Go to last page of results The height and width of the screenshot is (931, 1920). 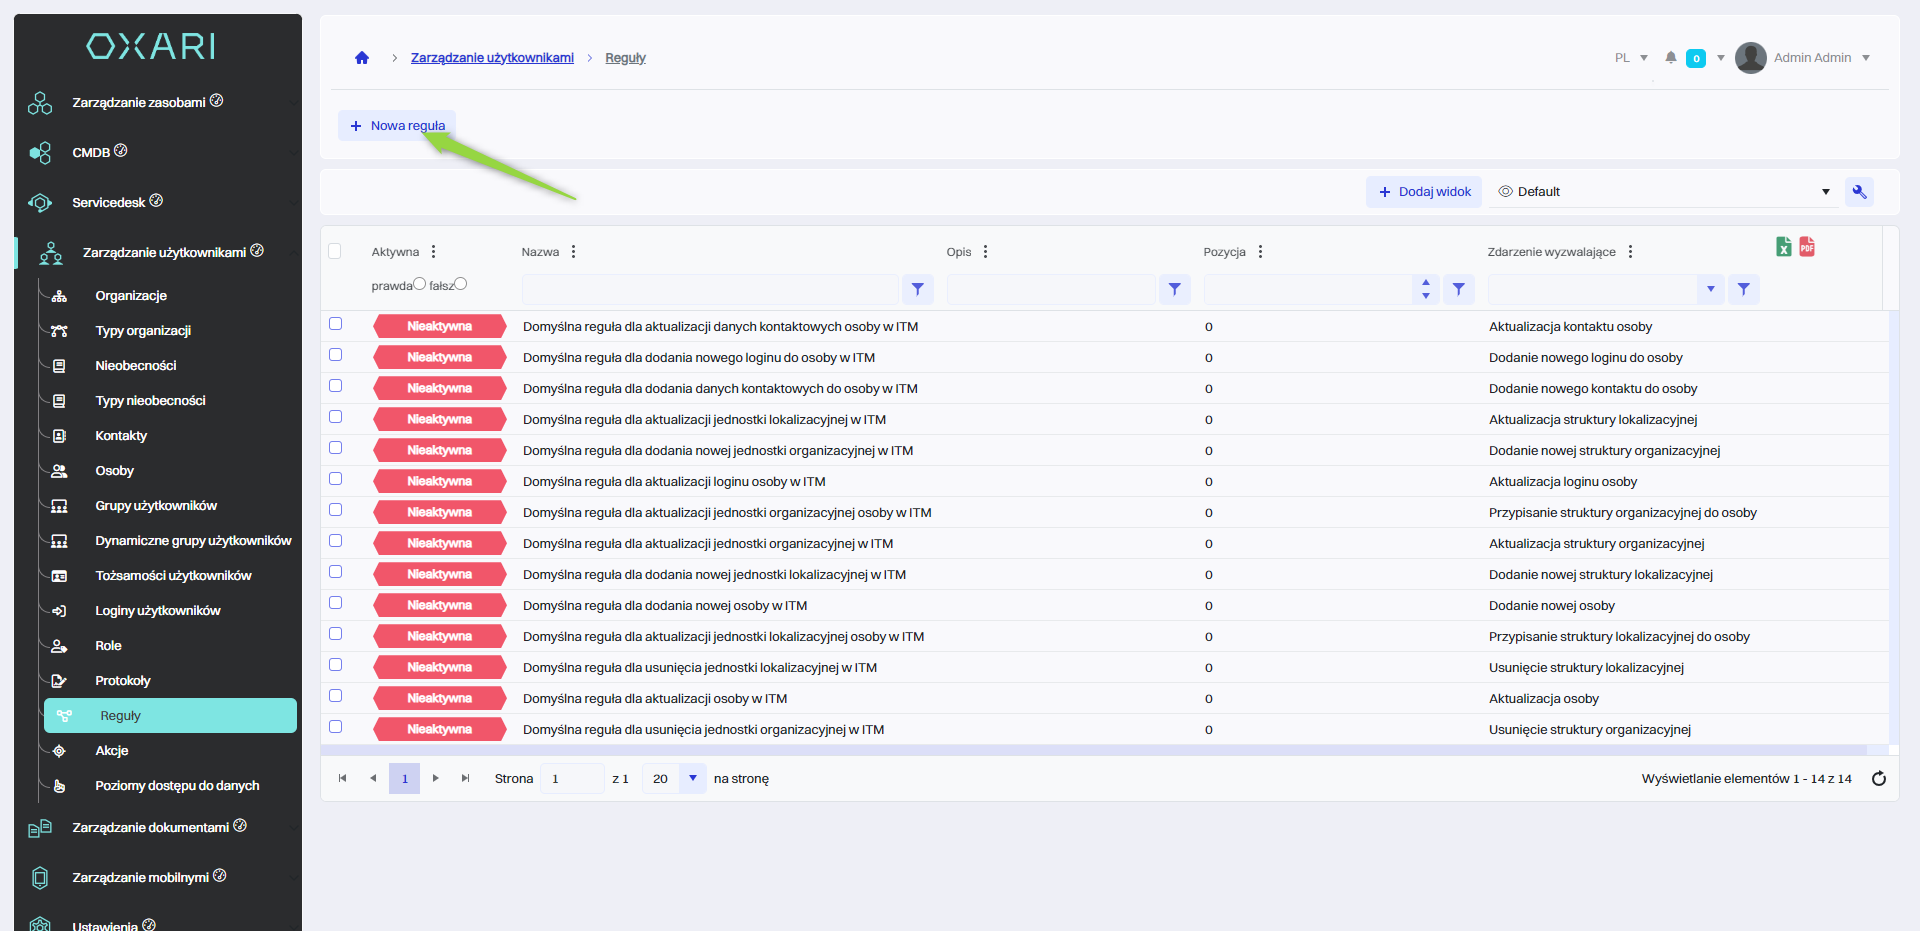pos(465,779)
